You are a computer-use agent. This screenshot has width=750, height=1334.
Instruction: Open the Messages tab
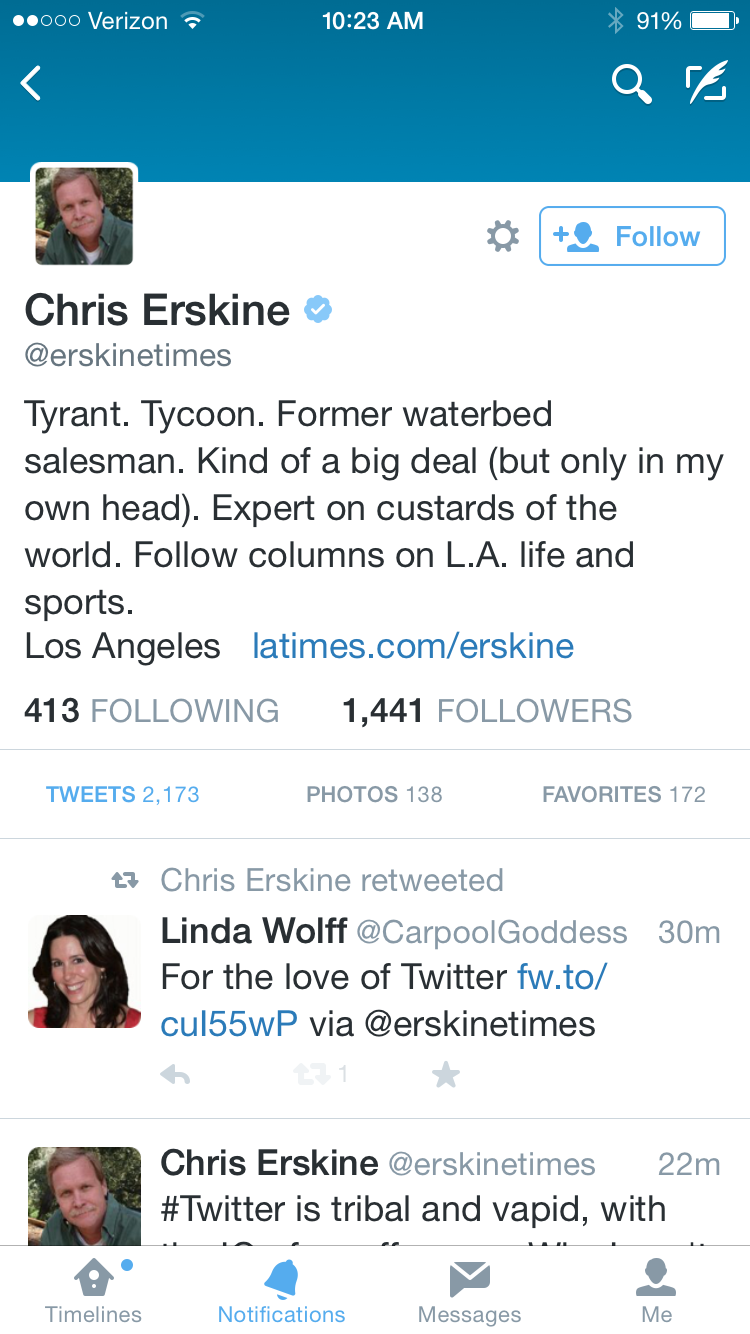469,1291
